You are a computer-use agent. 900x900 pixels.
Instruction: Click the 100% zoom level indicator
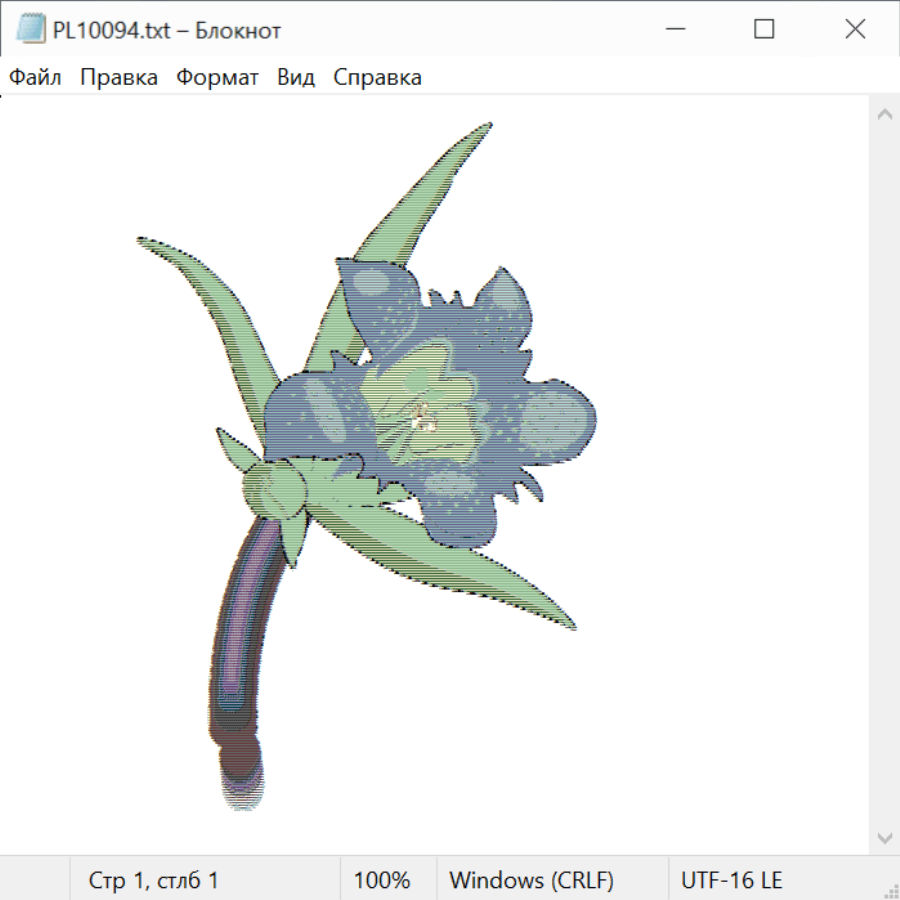(x=382, y=881)
